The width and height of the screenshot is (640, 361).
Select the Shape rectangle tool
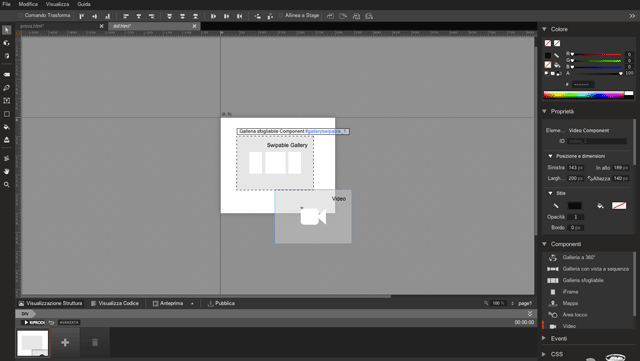(x=7, y=114)
